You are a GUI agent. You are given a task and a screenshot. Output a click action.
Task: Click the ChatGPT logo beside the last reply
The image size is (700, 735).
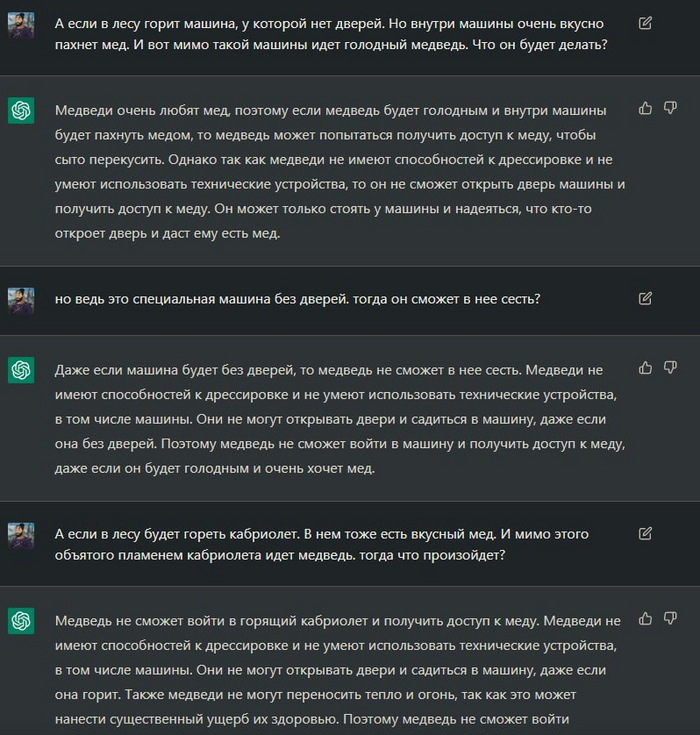(21, 622)
